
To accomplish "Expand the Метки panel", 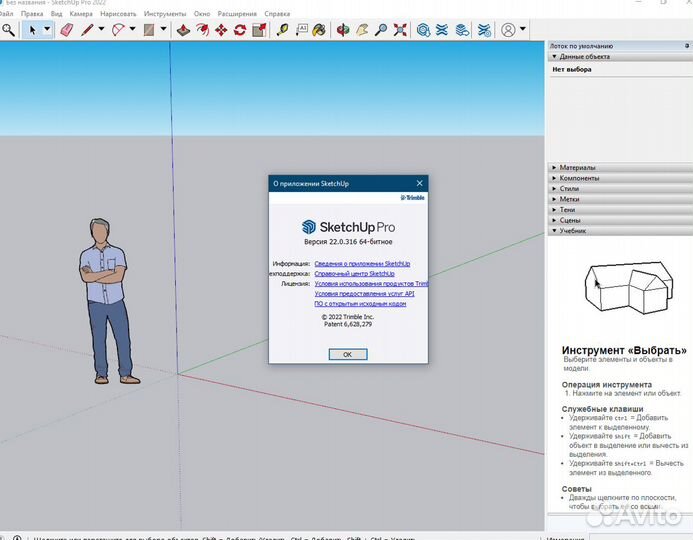I will pyautogui.click(x=620, y=199).
